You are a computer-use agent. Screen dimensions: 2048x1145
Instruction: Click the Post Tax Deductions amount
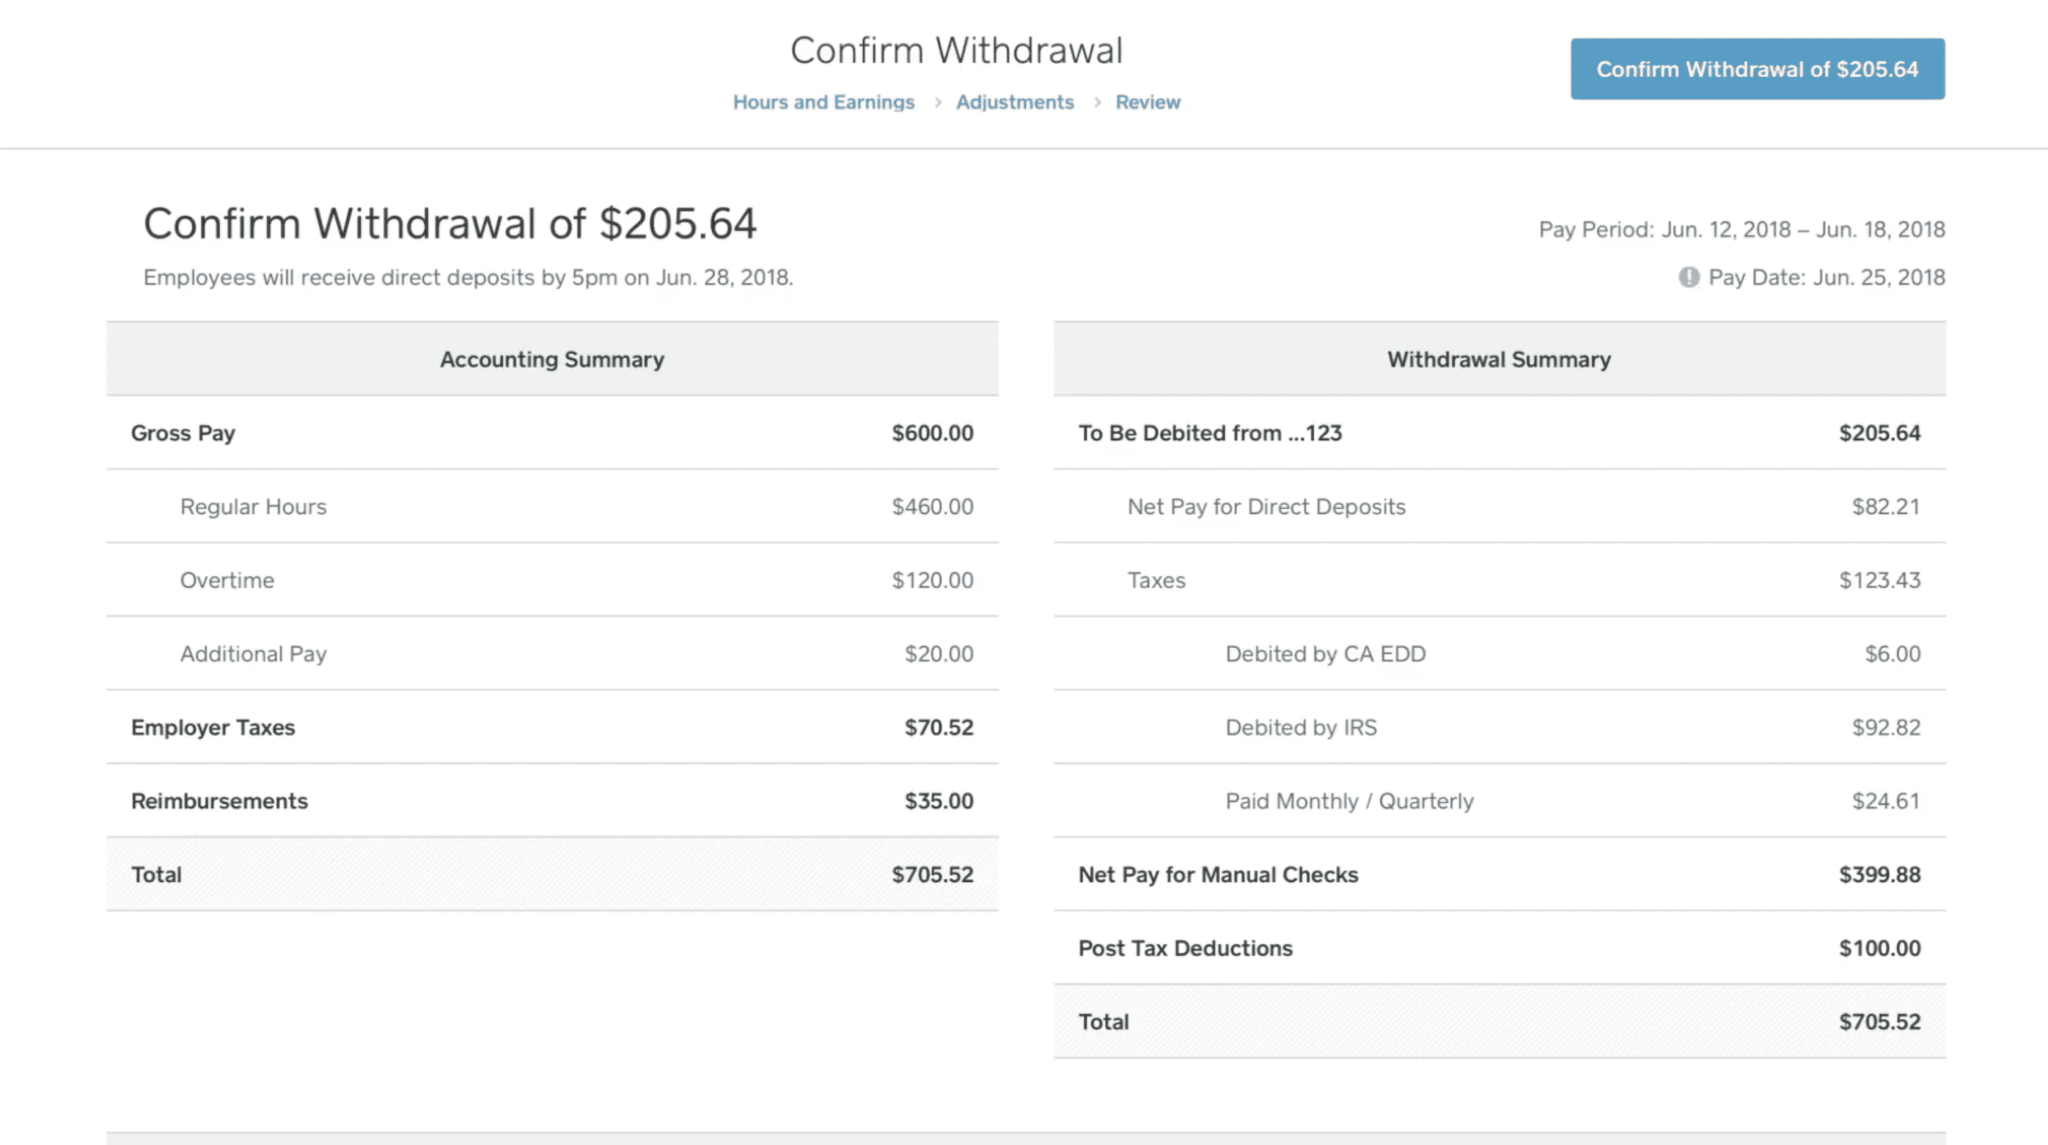click(x=1879, y=947)
